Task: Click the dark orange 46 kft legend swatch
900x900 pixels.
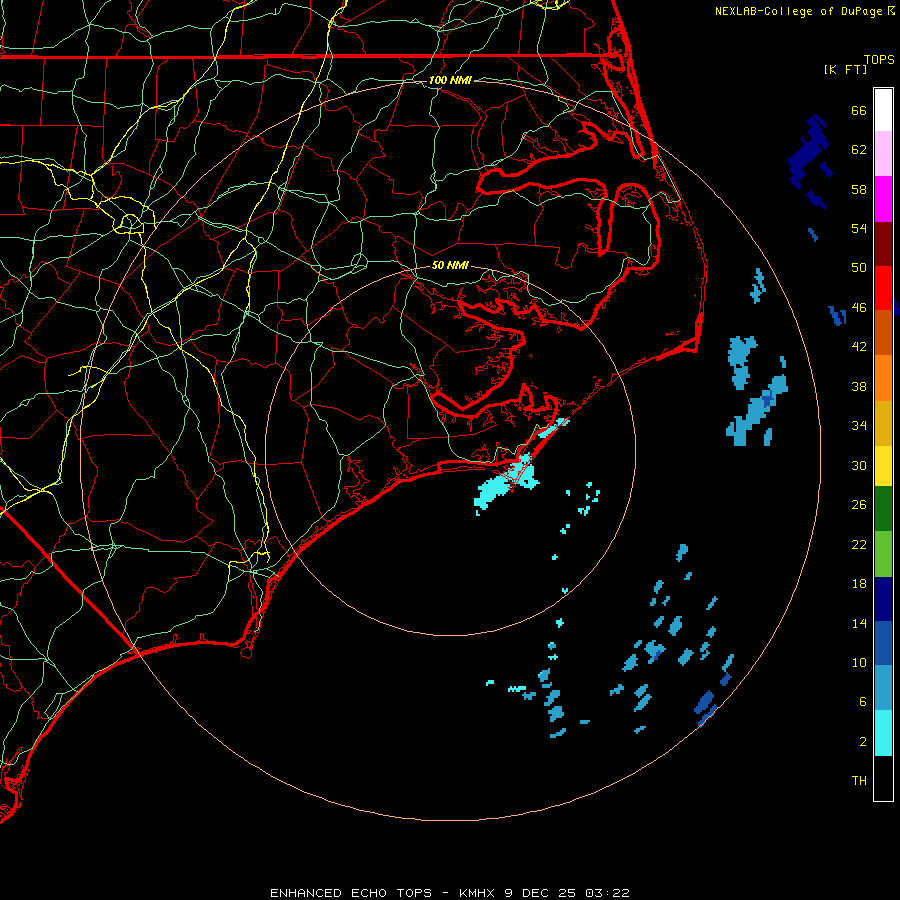Action: click(x=883, y=333)
